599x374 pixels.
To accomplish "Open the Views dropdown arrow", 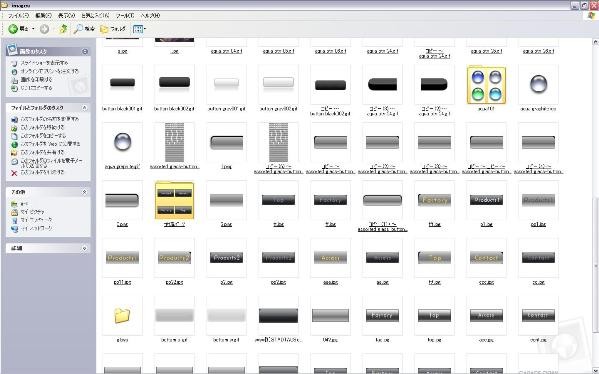I will click(x=145, y=29).
